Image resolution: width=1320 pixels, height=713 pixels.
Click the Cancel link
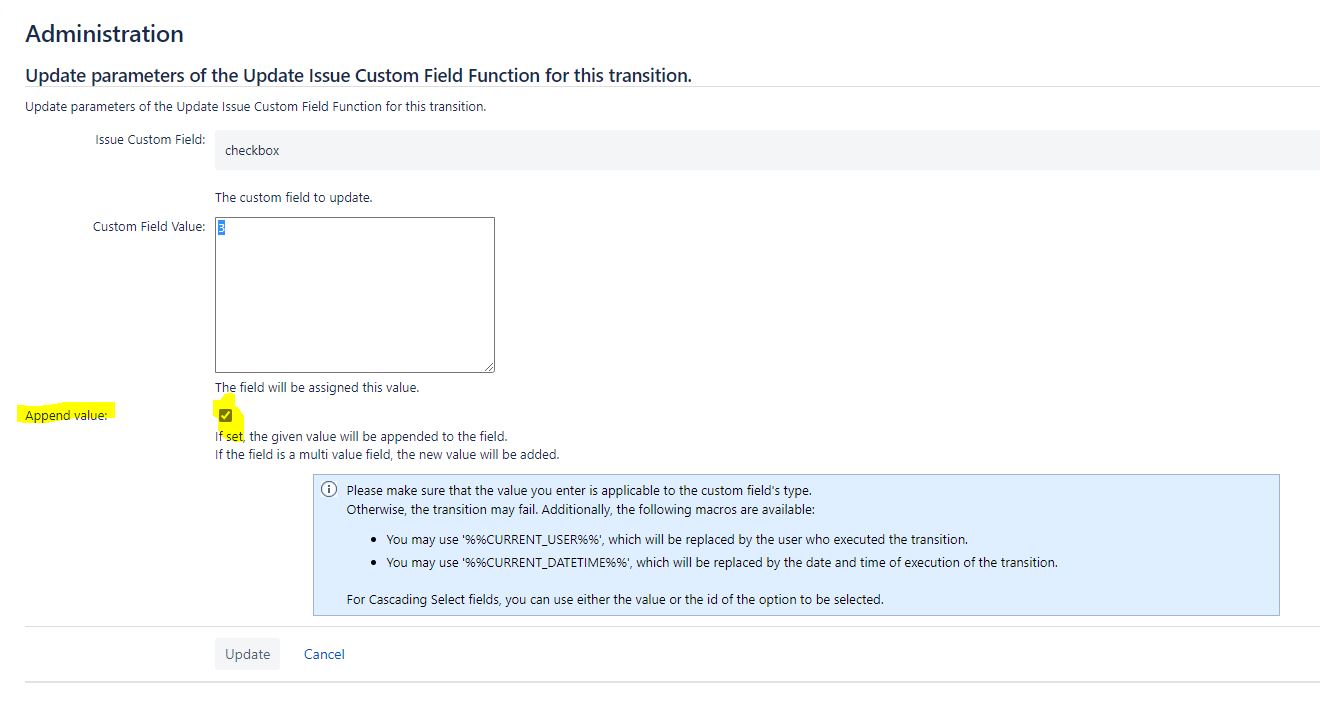click(x=323, y=653)
